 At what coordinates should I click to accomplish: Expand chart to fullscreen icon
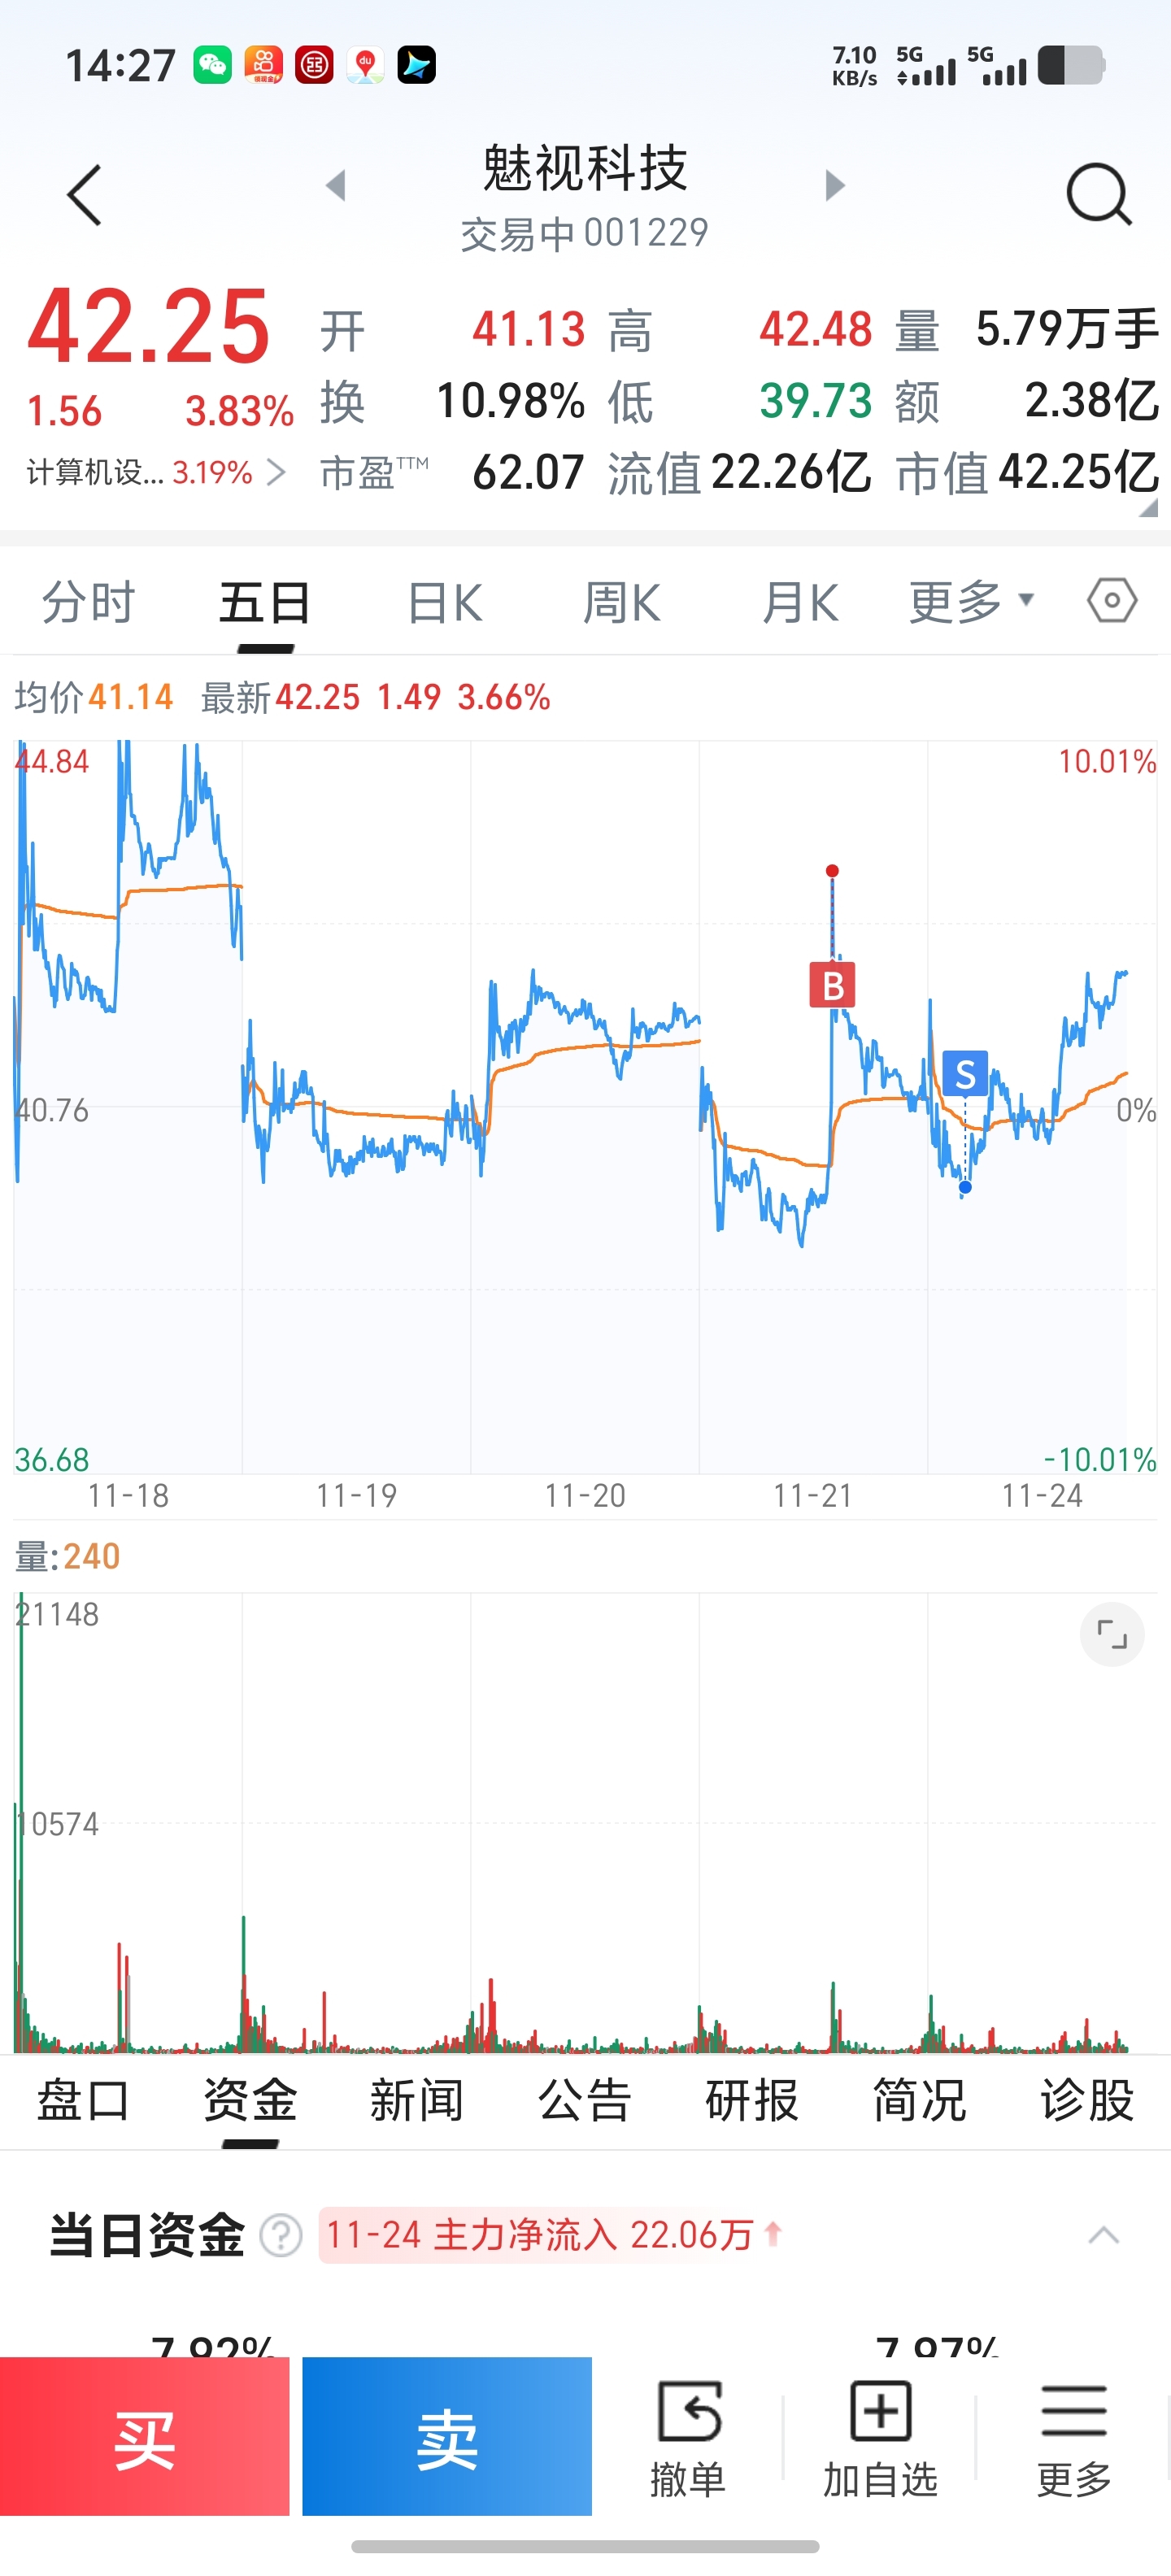coord(1111,1634)
